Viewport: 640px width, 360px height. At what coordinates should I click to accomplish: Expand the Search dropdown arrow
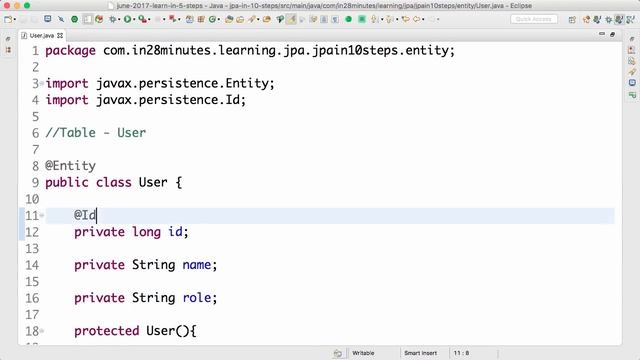coord(258,19)
